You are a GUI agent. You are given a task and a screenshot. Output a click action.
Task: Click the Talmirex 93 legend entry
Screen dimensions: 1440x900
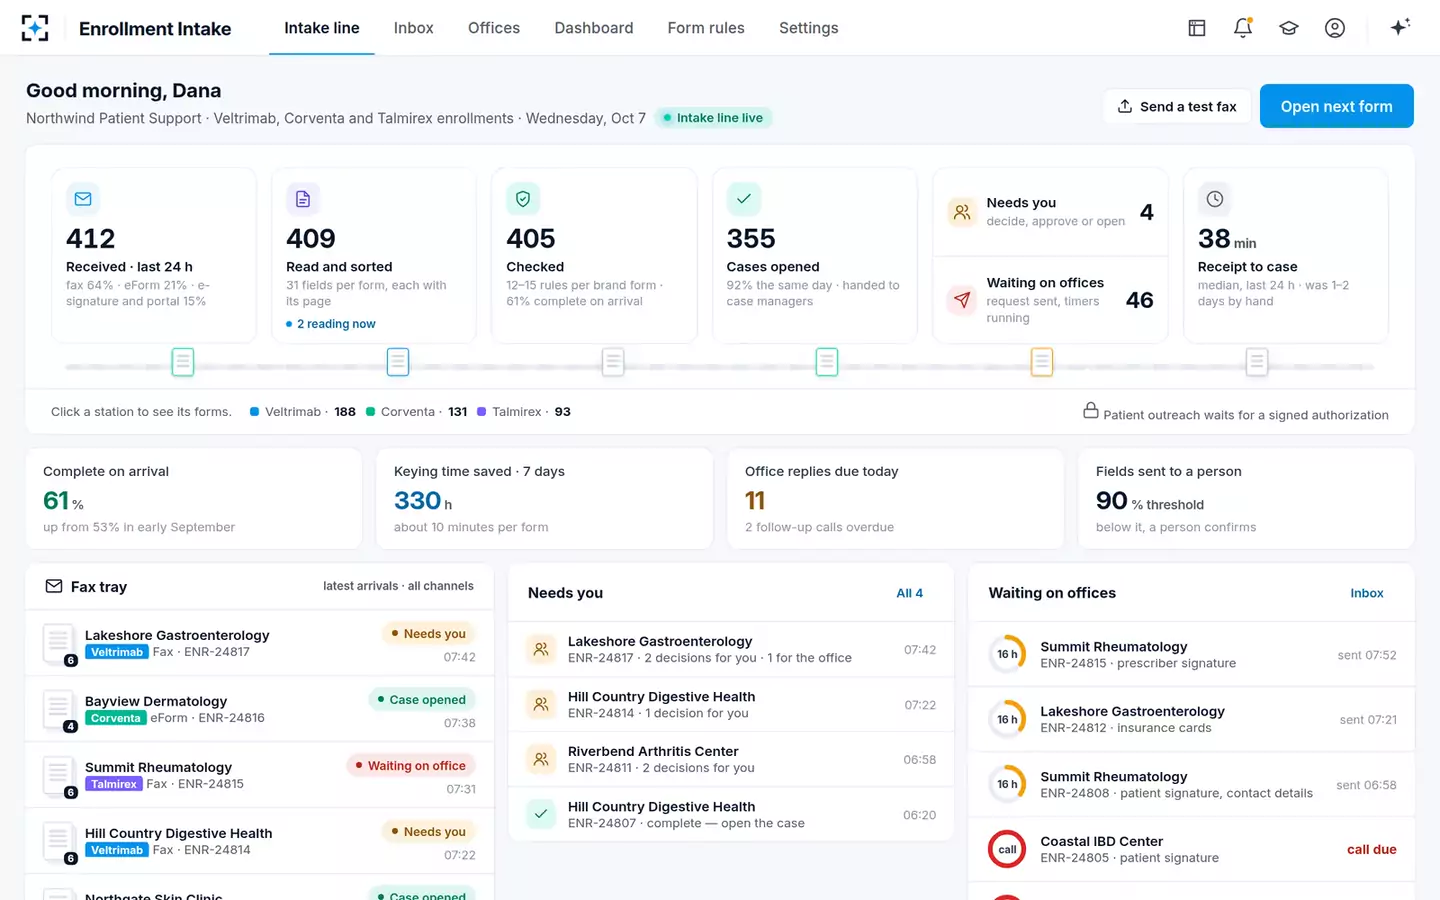pyautogui.click(x=524, y=412)
